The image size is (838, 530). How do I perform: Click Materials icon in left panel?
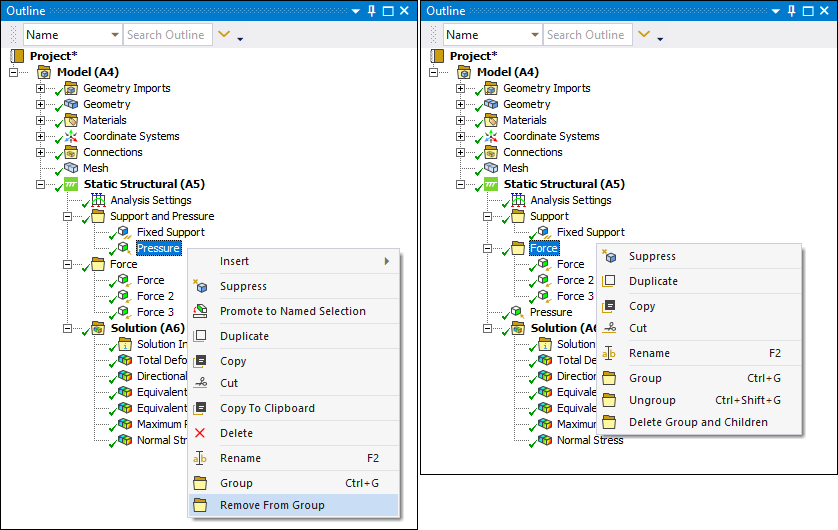click(x=71, y=120)
